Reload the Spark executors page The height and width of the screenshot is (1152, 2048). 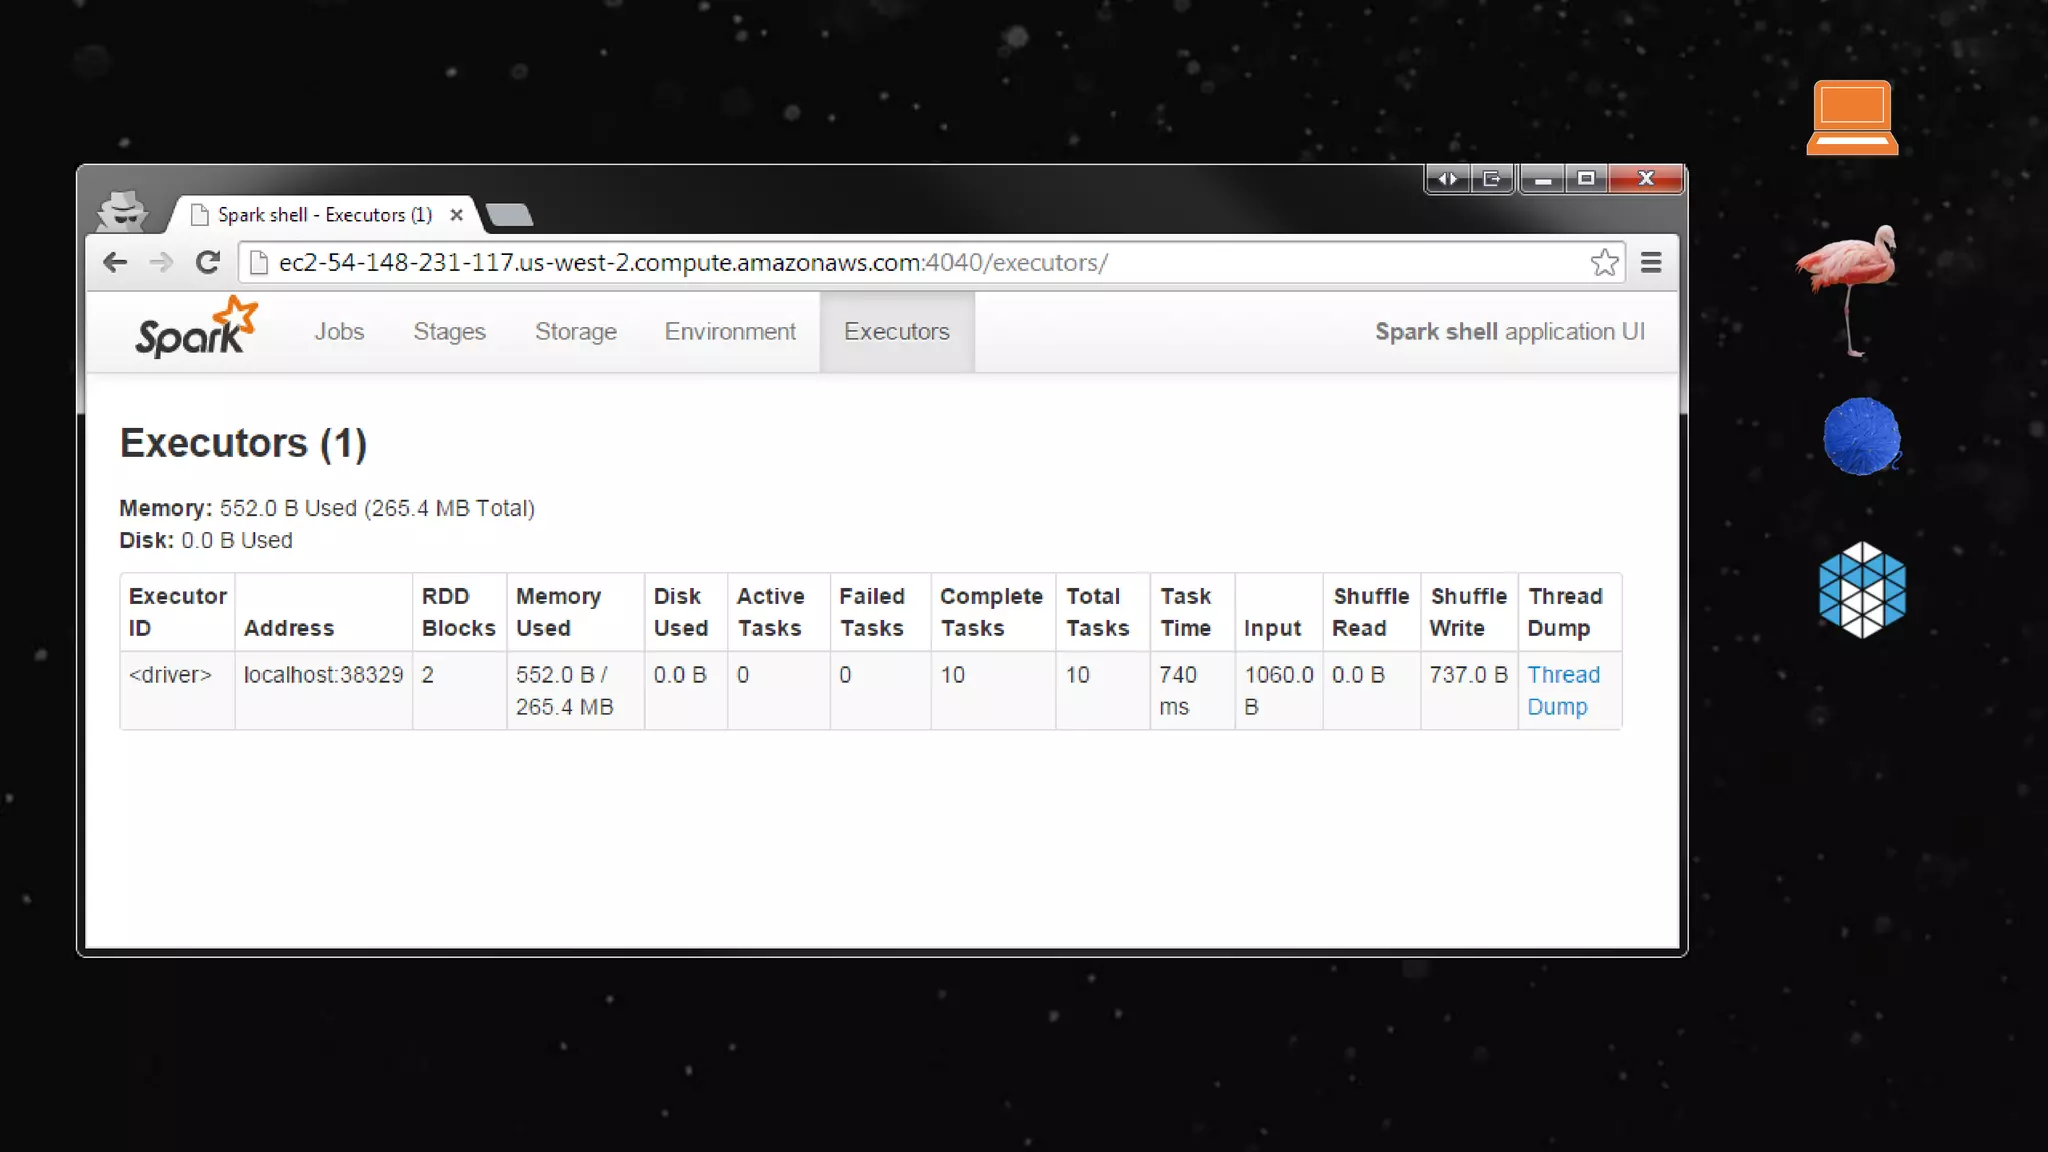208,263
